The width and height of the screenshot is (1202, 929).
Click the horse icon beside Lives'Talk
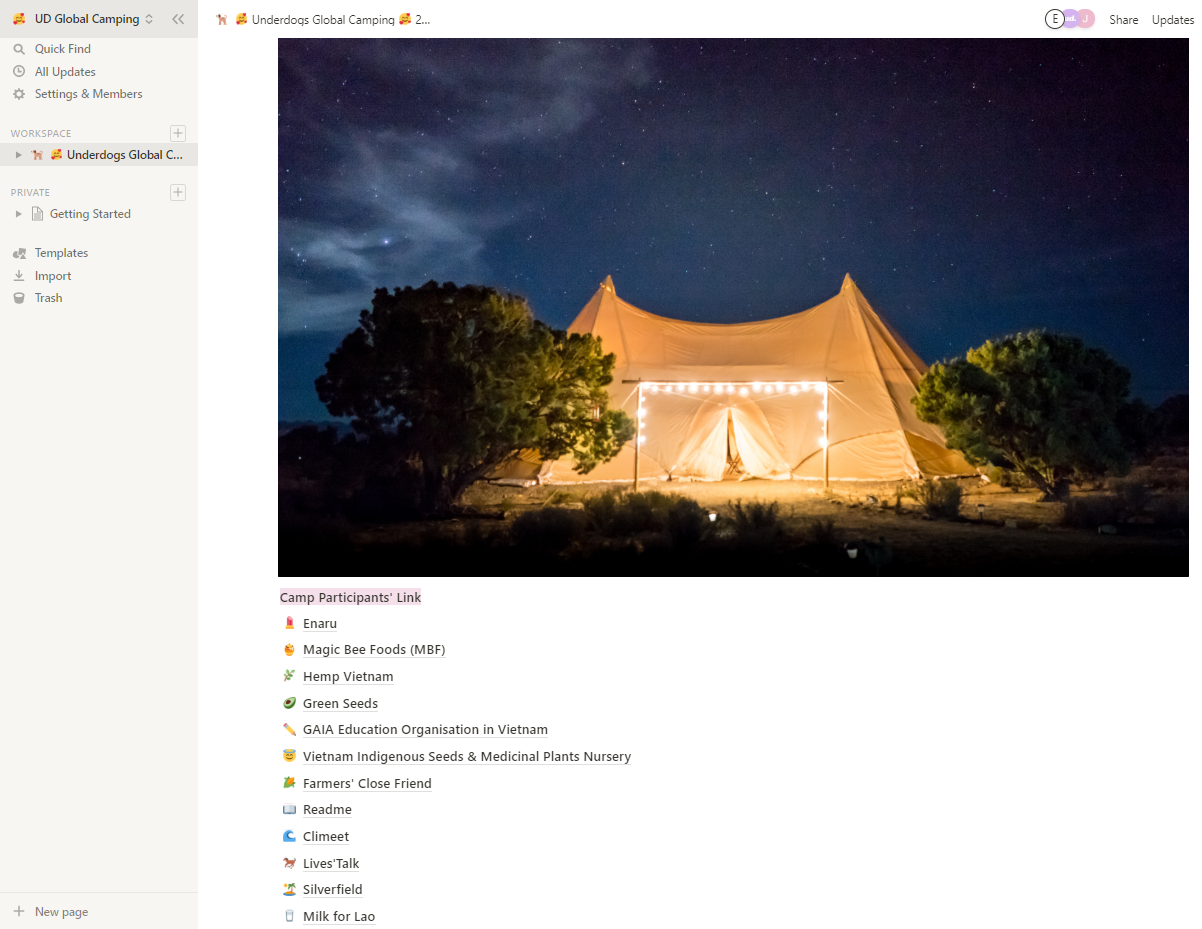289,864
